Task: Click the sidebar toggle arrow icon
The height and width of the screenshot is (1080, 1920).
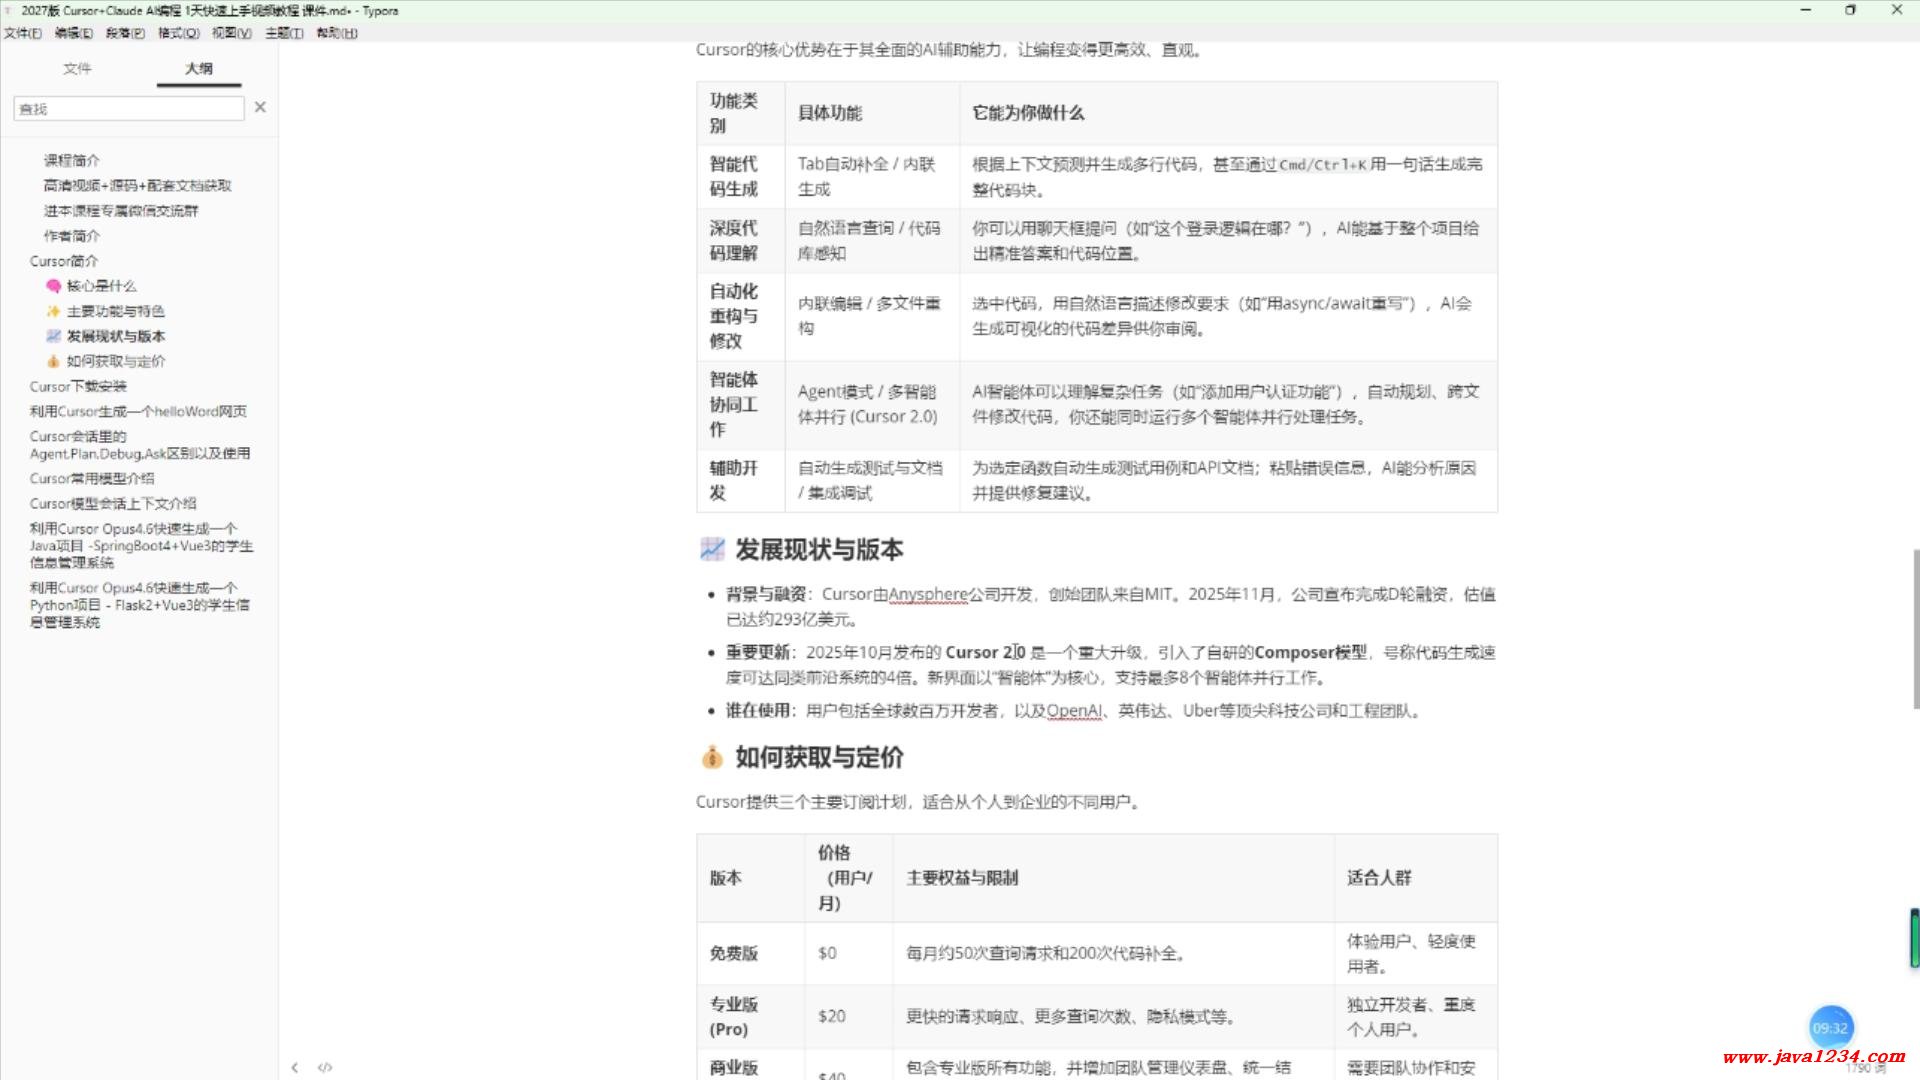Action: pos(294,1067)
